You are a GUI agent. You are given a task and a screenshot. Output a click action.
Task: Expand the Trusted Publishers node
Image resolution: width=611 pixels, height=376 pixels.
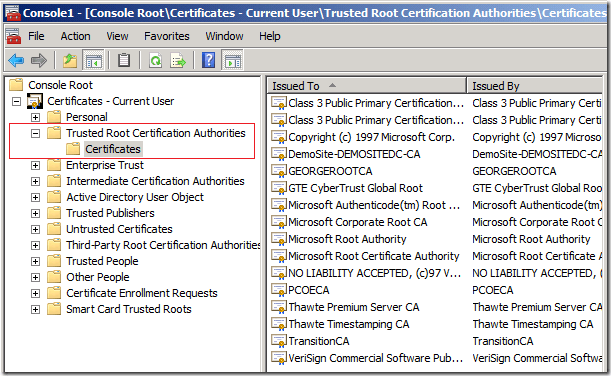tap(35, 214)
